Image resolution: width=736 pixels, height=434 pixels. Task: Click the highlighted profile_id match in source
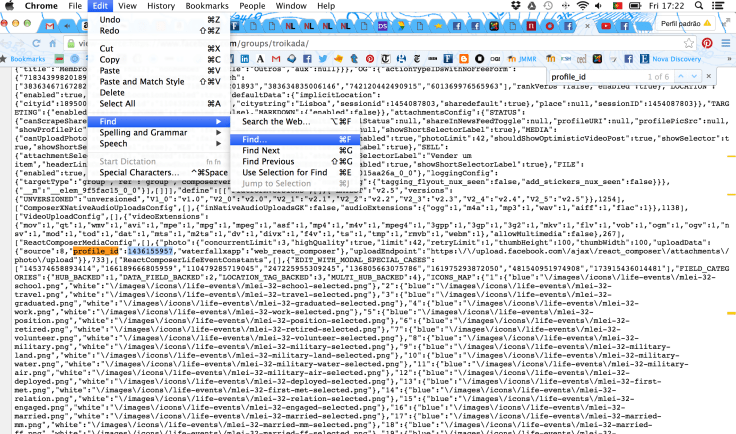(x=96, y=251)
